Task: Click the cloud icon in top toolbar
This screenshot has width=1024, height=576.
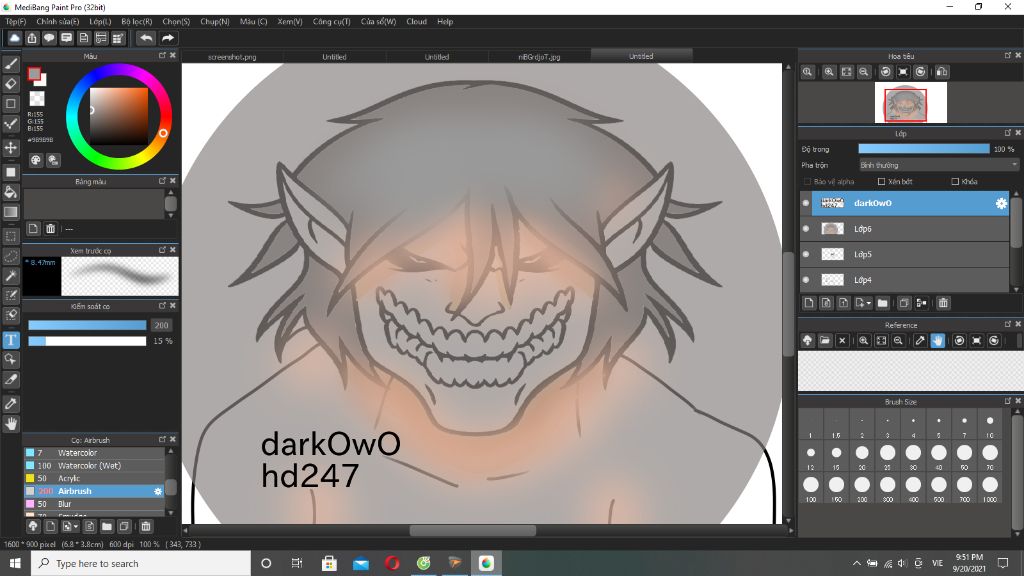Action: point(14,39)
